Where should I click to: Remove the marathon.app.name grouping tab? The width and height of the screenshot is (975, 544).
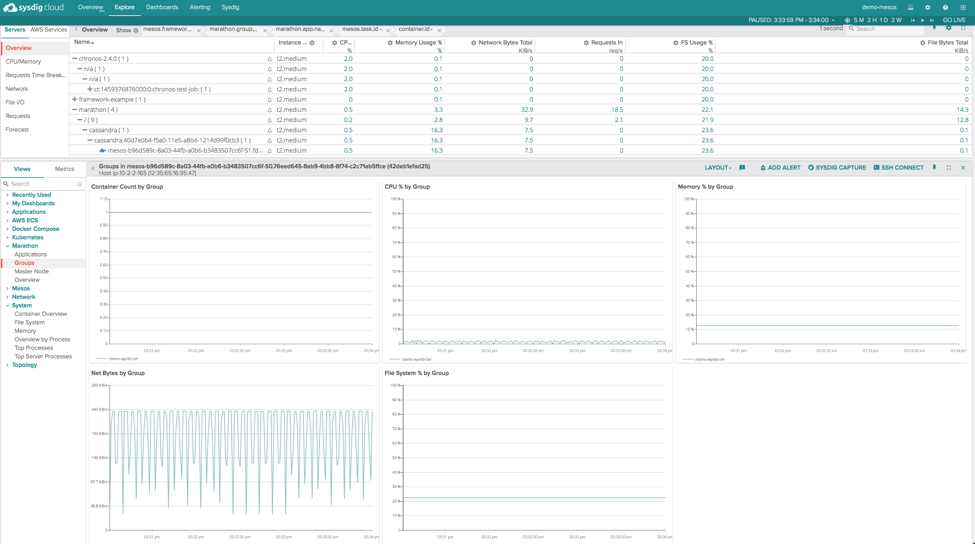click(x=331, y=30)
